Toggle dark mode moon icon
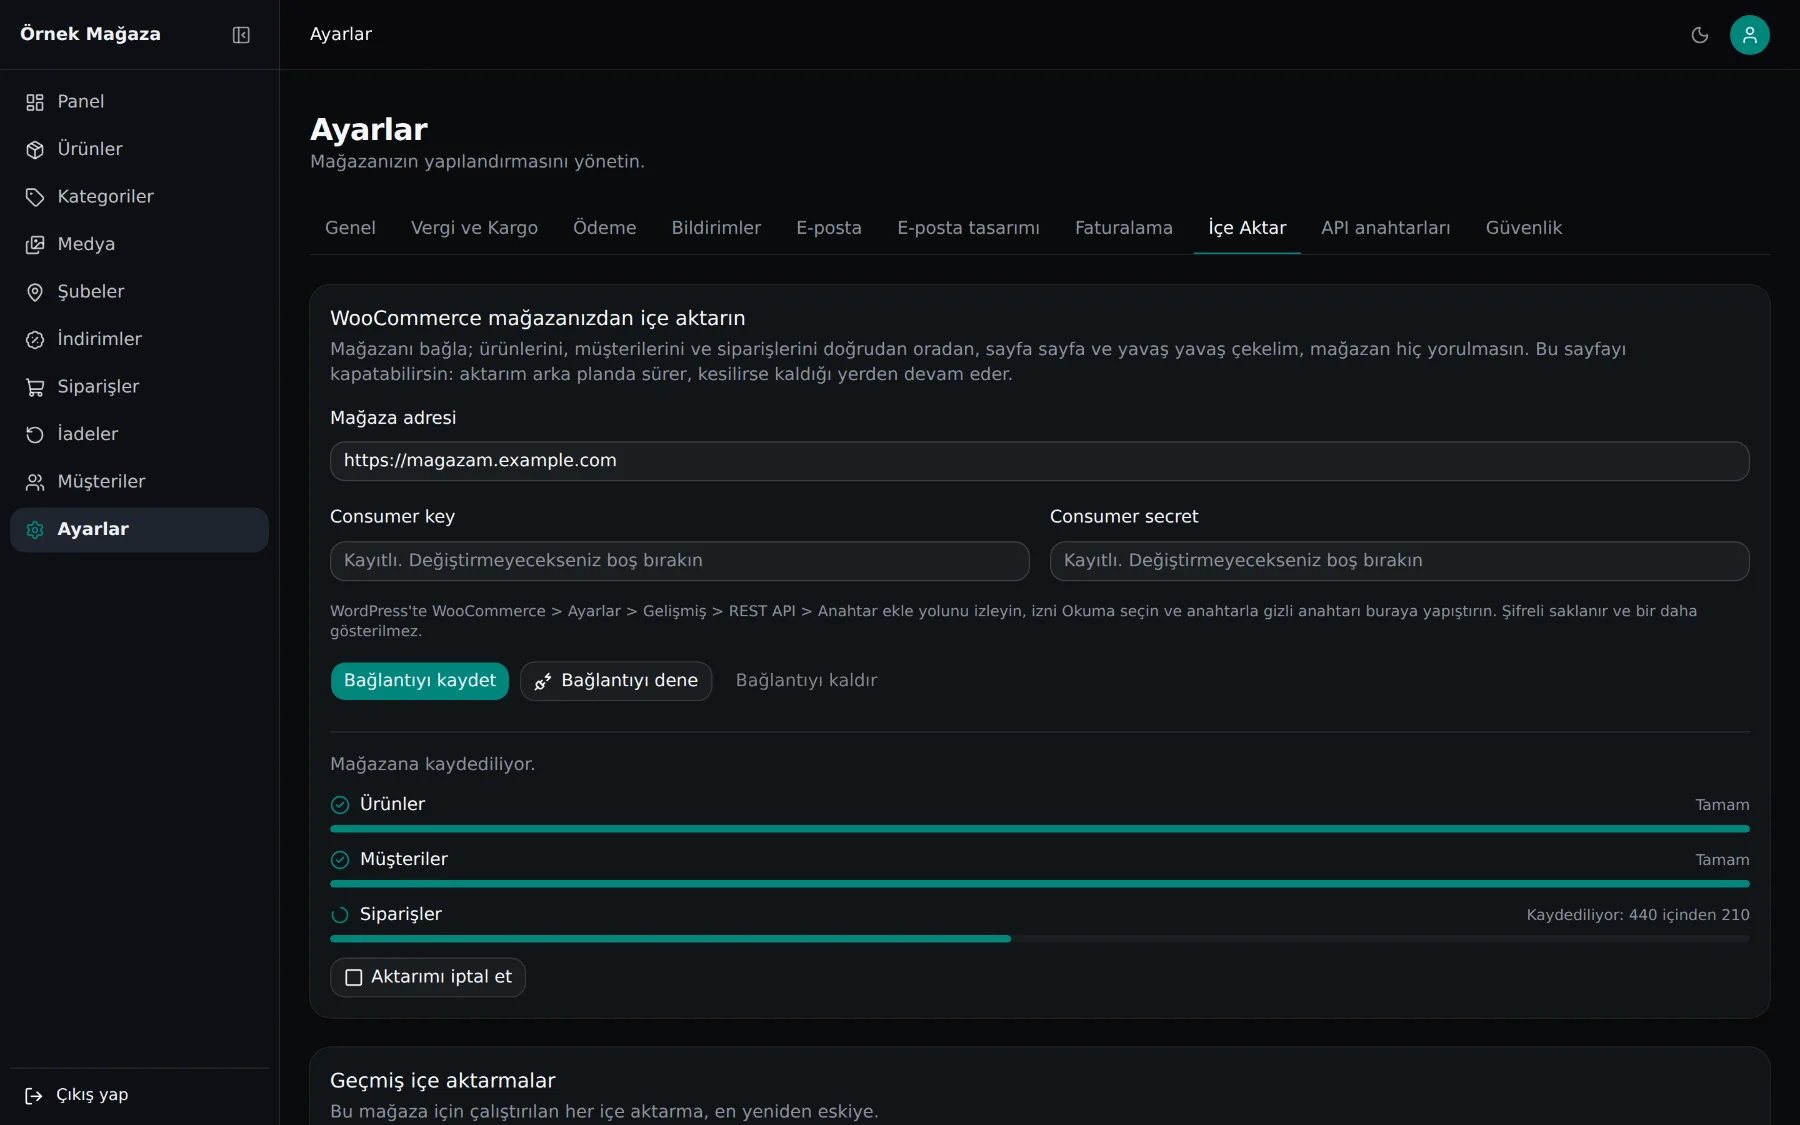 click(x=1700, y=35)
